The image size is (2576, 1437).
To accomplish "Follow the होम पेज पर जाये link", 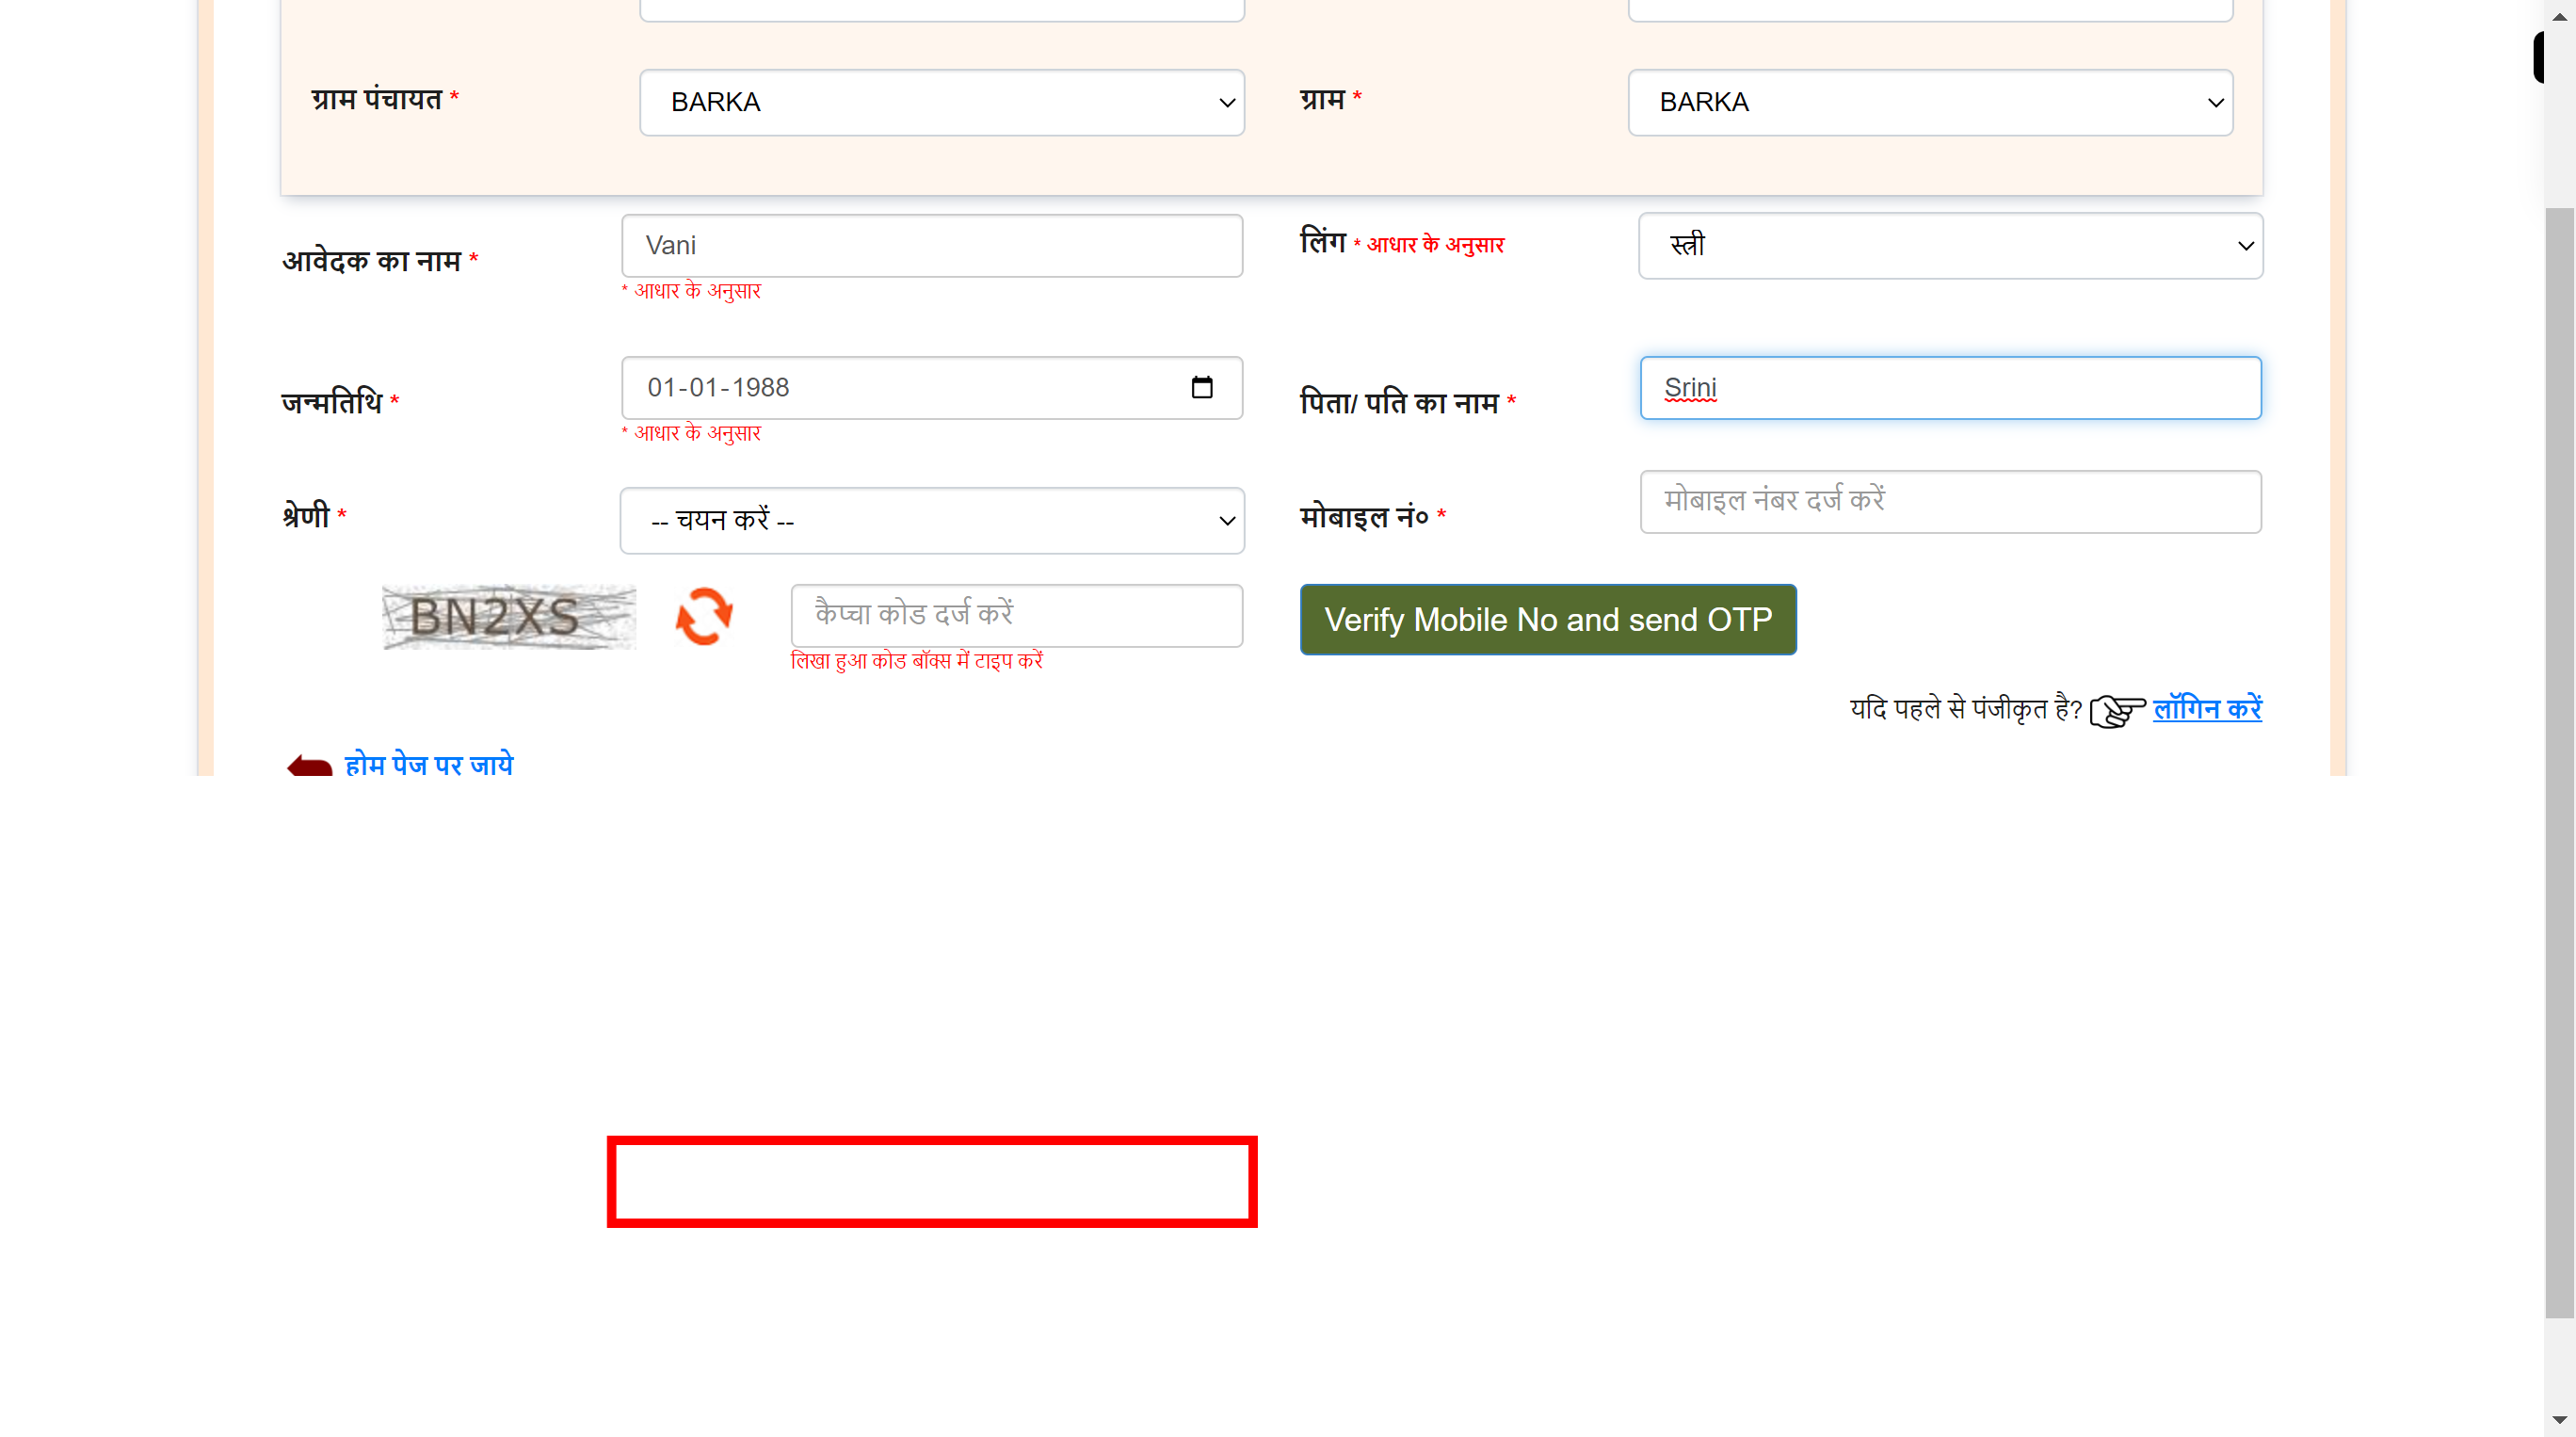I will [429, 765].
